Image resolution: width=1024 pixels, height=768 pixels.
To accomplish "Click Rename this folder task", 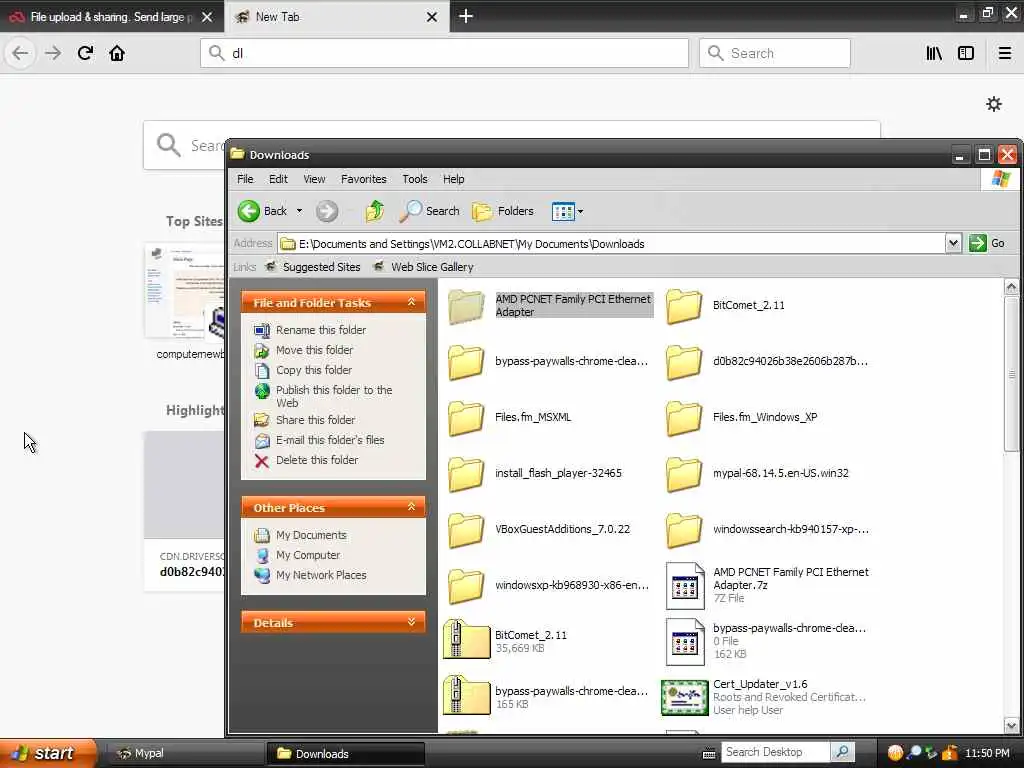I will [x=310, y=330].
